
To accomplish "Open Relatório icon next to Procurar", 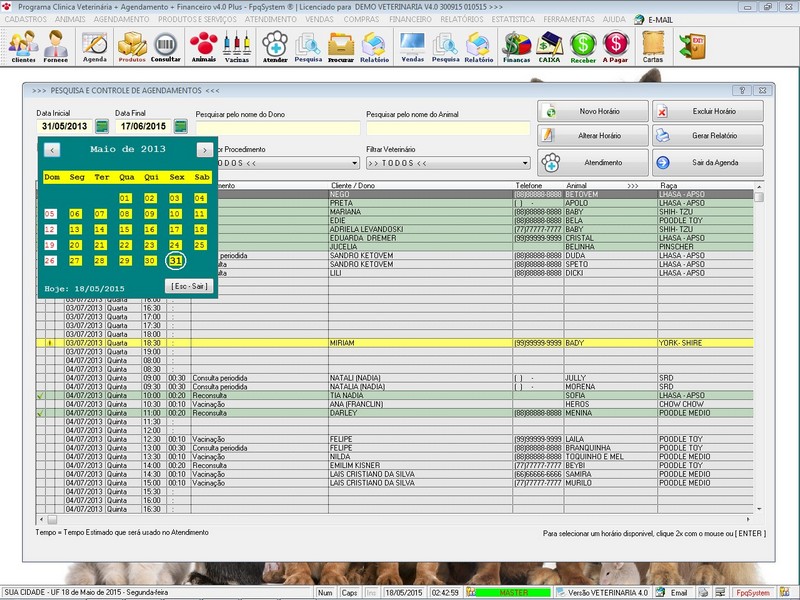I will pyautogui.click(x=374, y=46).
